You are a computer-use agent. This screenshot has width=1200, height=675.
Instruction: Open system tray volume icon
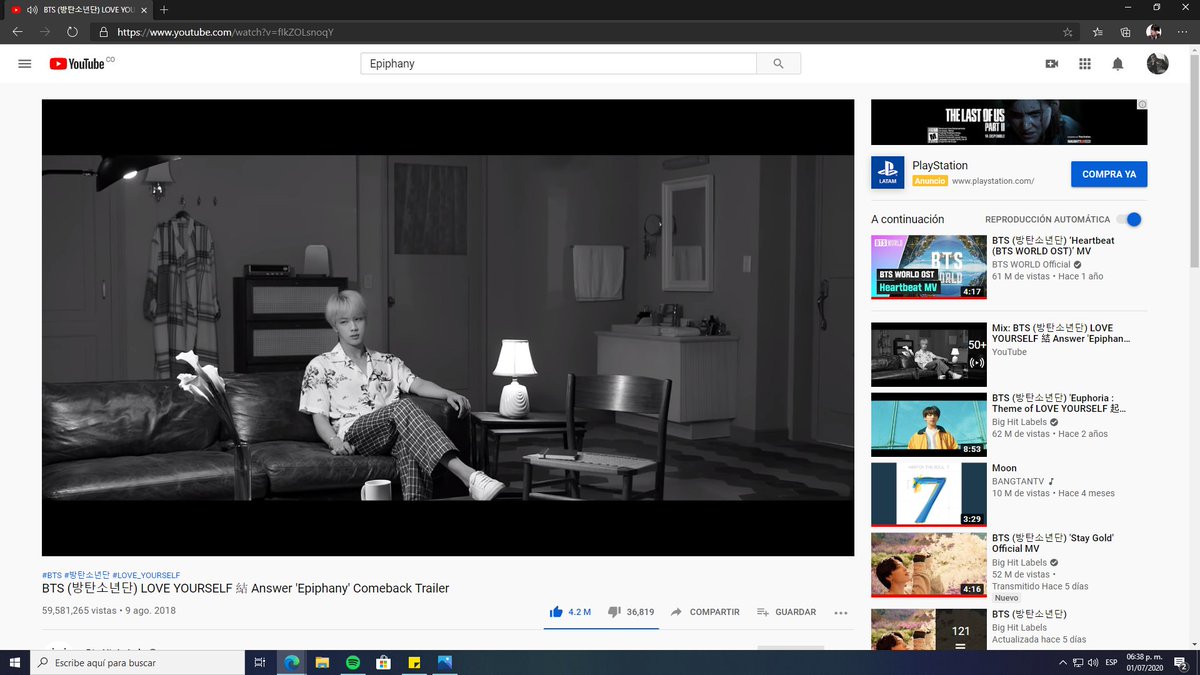[1093, 662]
